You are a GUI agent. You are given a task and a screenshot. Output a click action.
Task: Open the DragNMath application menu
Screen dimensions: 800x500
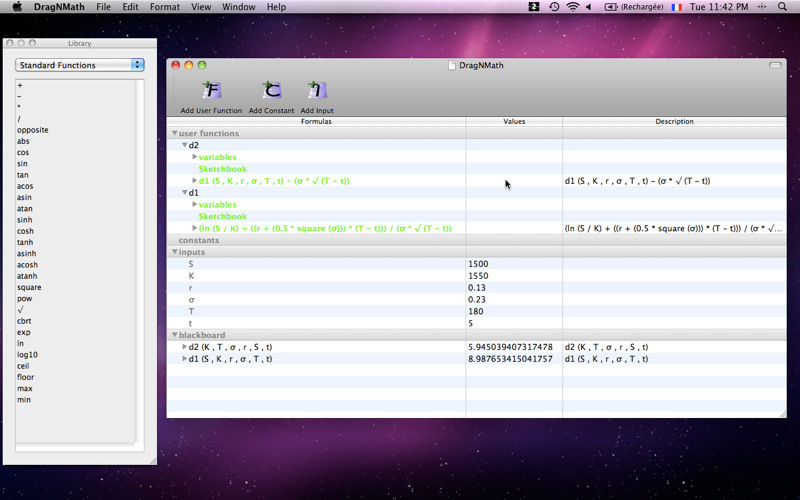point(59,7)
